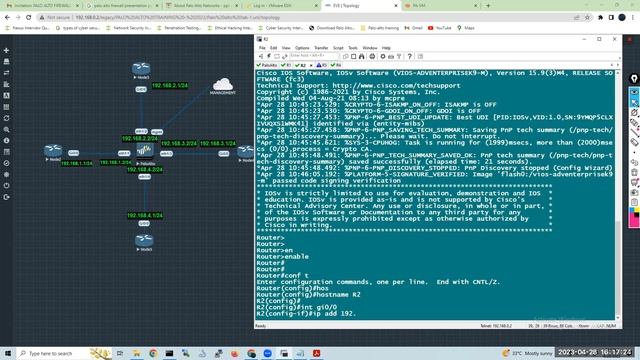
Task: Click the Add object plus icon in EVE sidebar
Action: point(6,50)
